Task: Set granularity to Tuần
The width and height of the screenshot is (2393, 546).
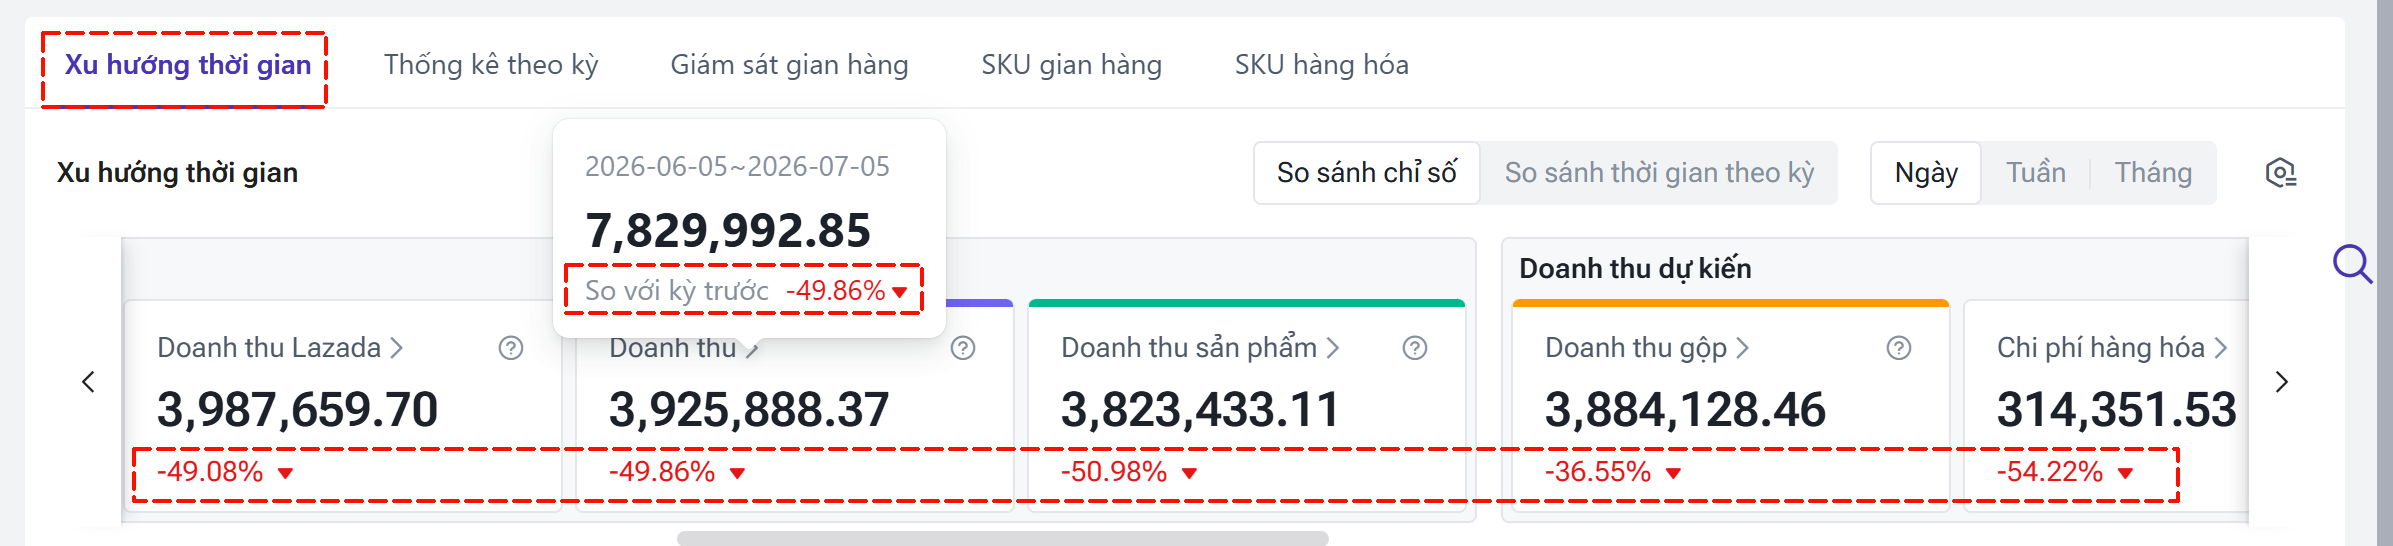Action: pos(2036,173)
